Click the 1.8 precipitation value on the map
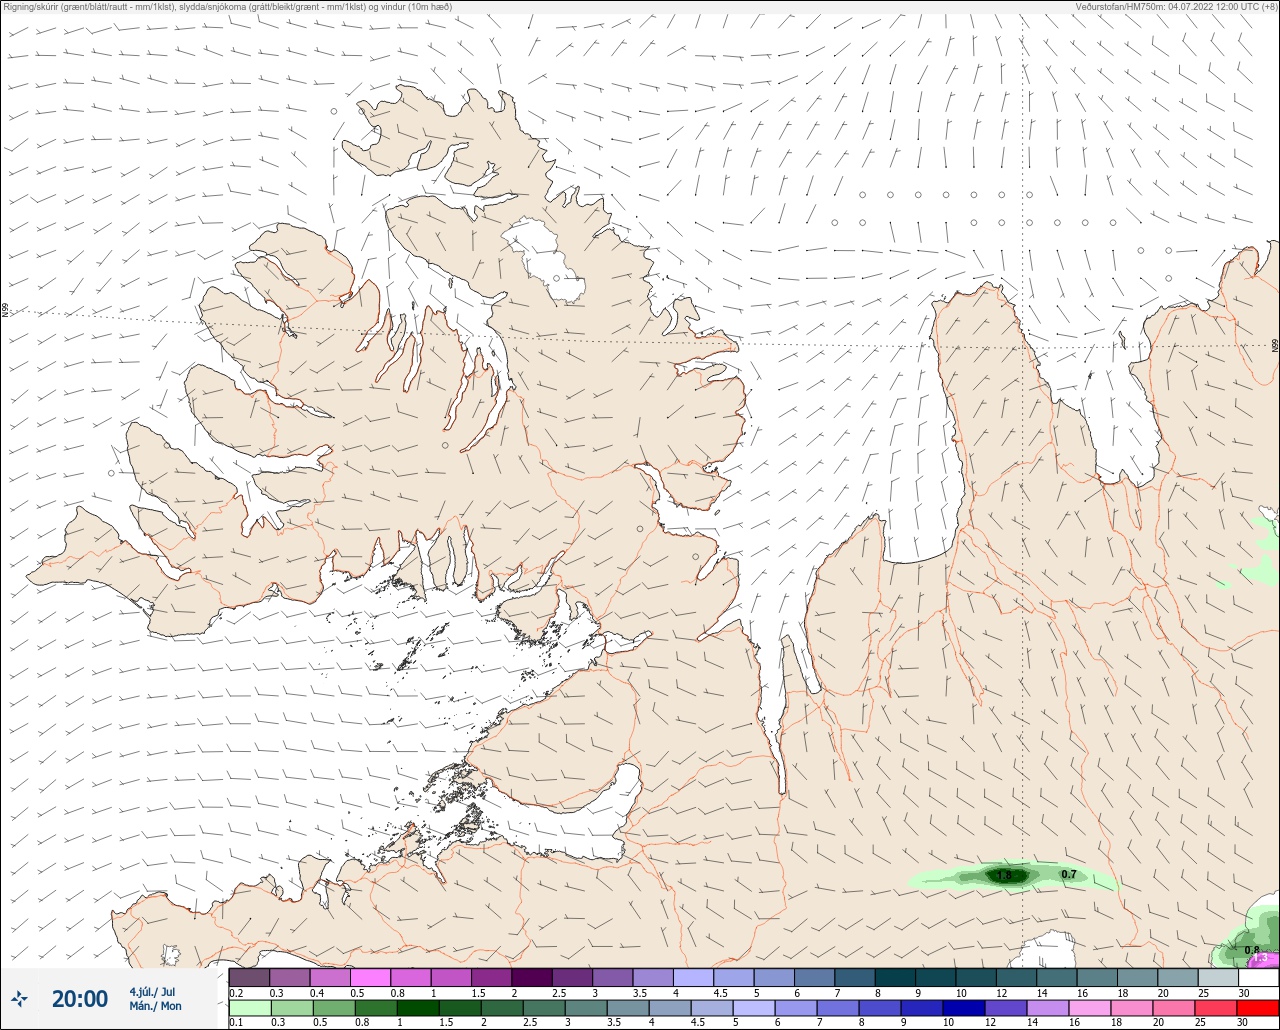This screenshot has height=1030, width=1280. click(x=1005, y=876)
